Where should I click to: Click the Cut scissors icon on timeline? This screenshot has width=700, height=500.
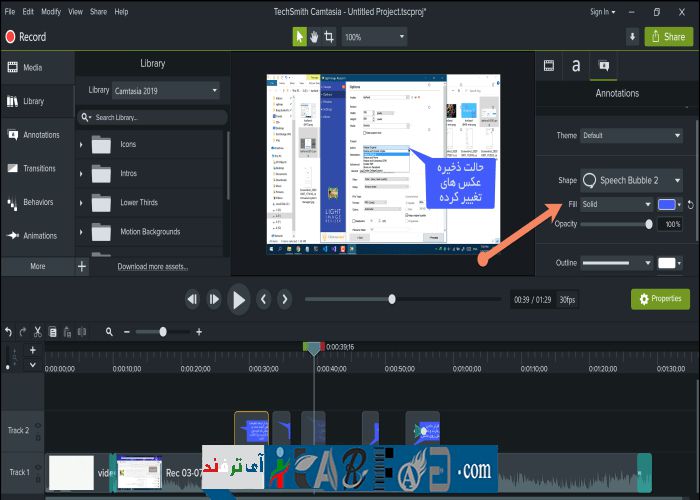[37, 331]
